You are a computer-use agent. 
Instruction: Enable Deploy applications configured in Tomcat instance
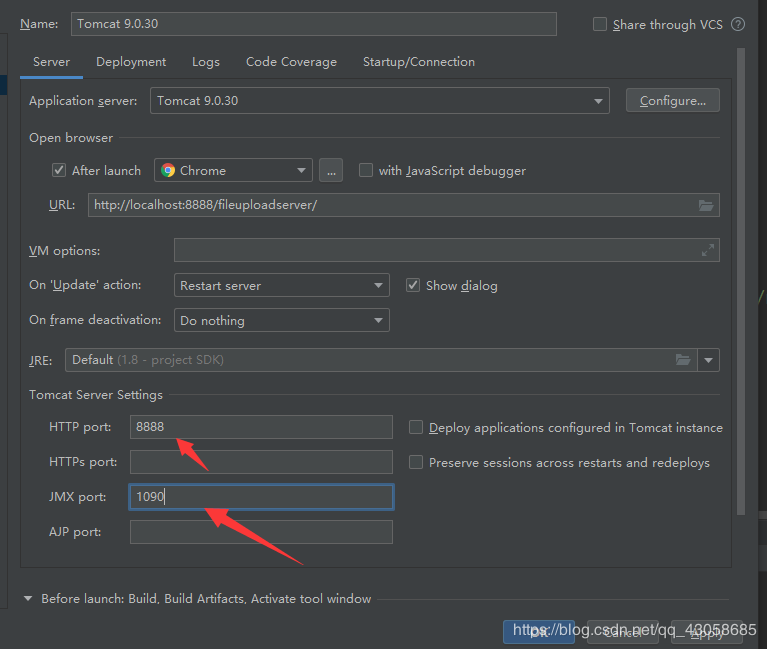[x=416, y=427]
